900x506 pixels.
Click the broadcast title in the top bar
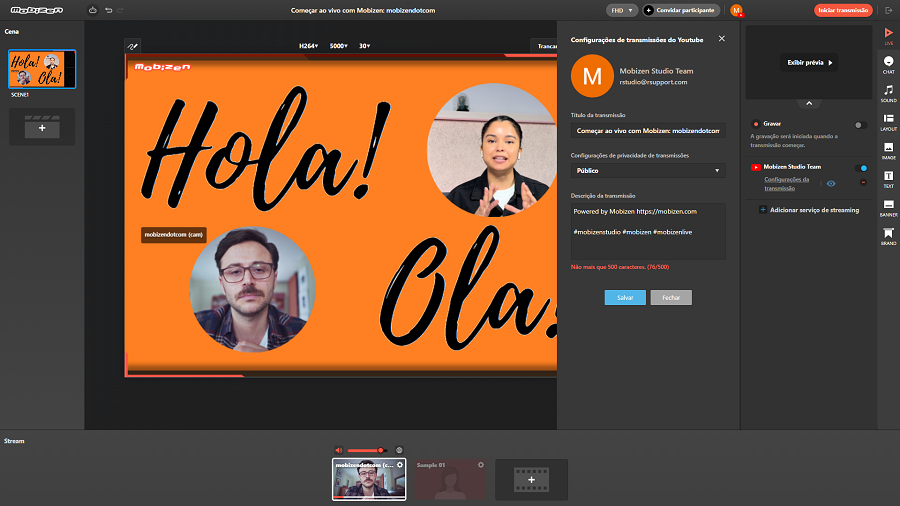pos(363,10)
